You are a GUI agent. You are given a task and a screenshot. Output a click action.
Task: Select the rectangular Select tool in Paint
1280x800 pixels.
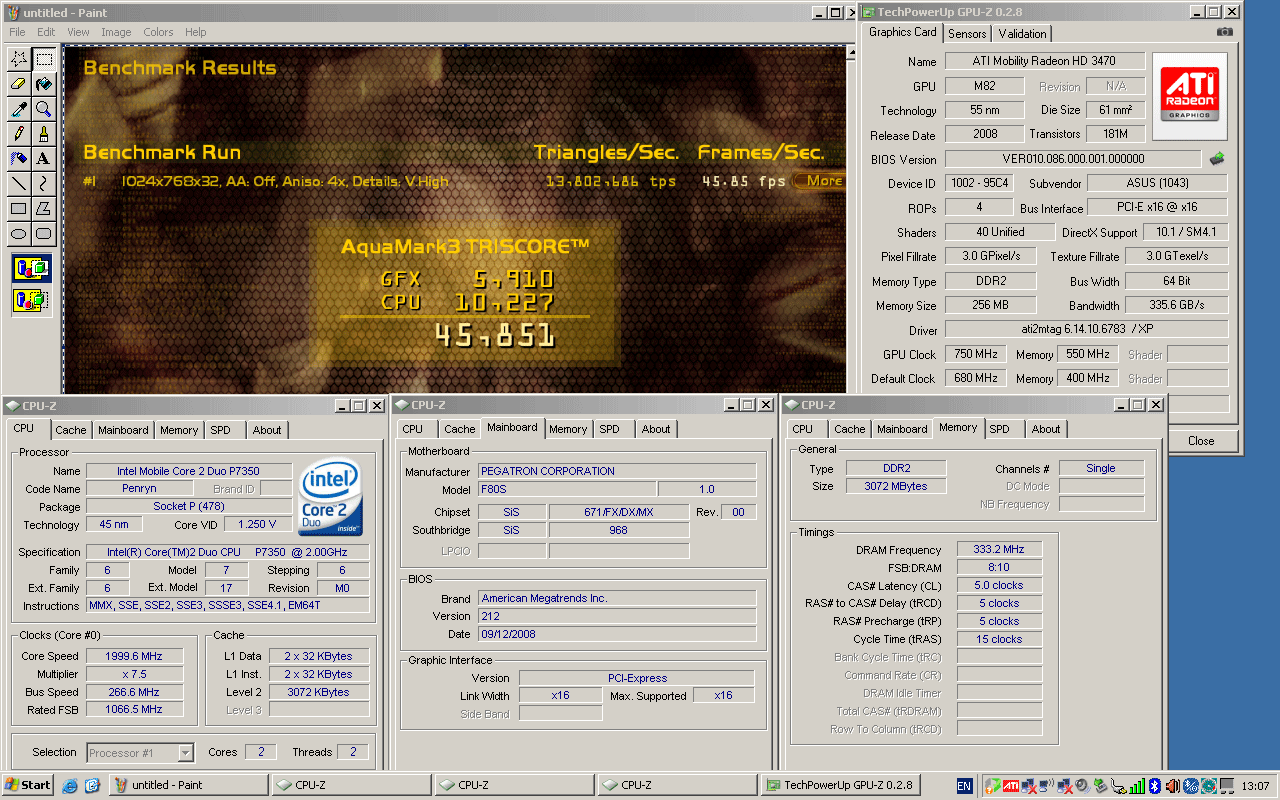(44, 59)
